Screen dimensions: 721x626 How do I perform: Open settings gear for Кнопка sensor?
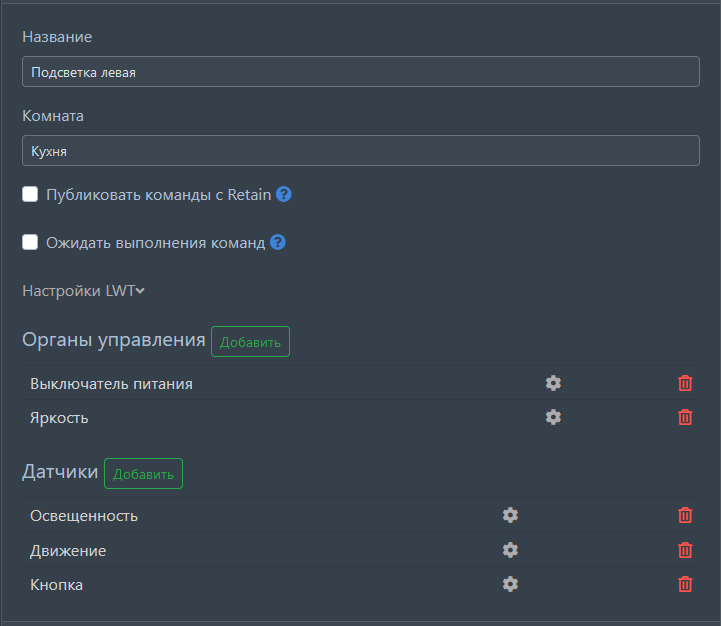click(x=510, y=584)
